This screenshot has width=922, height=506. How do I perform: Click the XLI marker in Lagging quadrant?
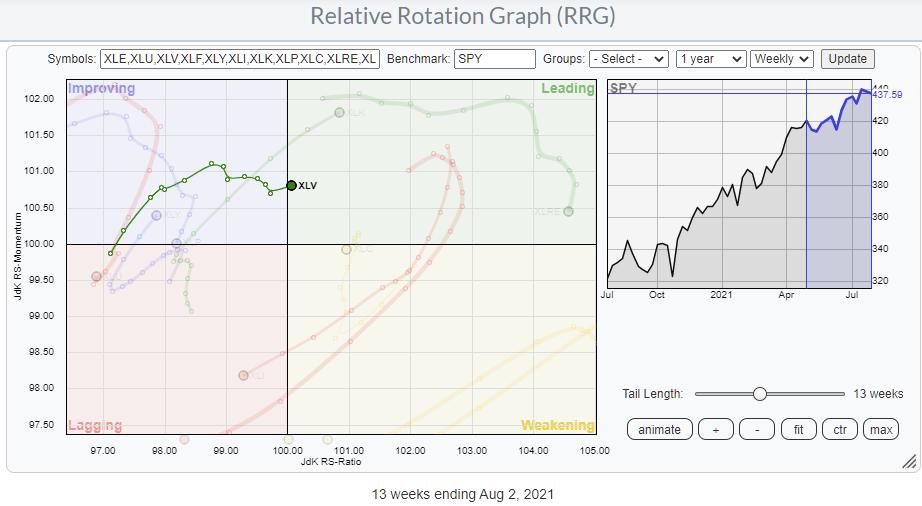click(x=243, y=375)
